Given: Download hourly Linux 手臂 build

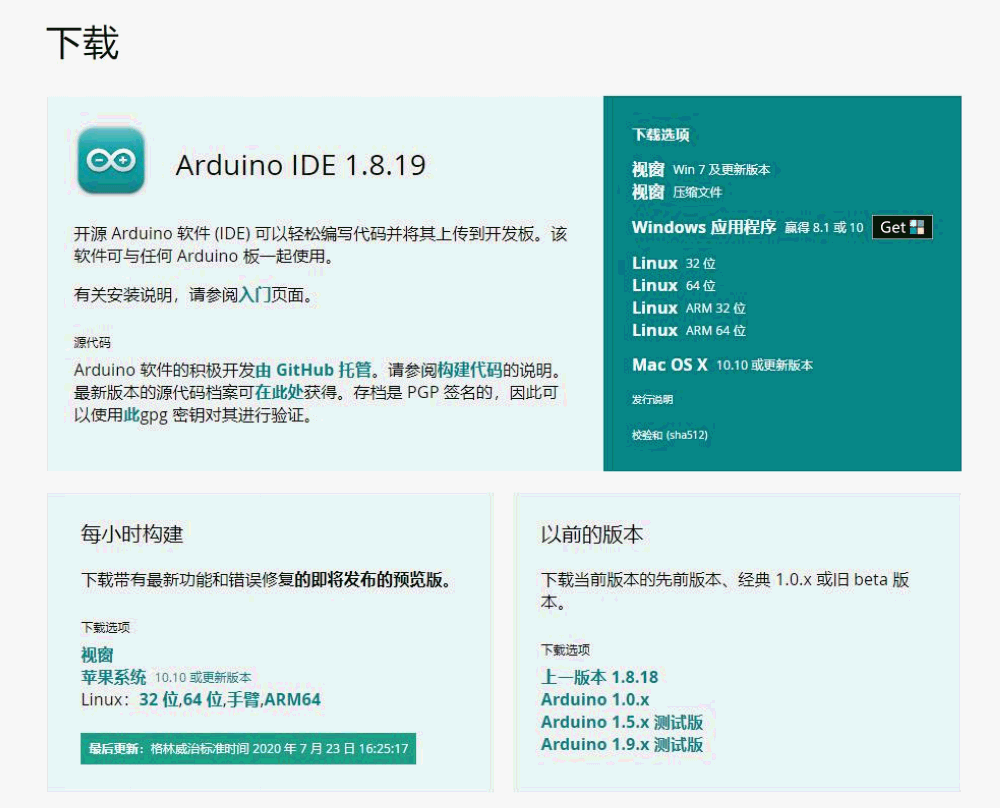Looking at the screenshot, I should click(x=243, y=700).
